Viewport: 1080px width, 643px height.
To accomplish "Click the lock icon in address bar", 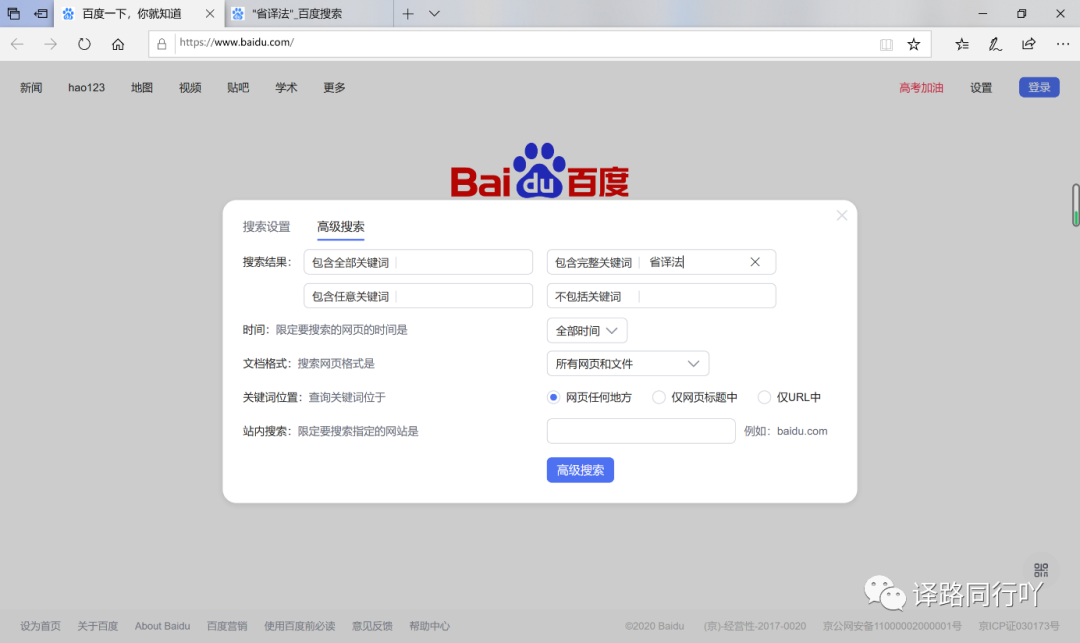I will coord(162,44).
